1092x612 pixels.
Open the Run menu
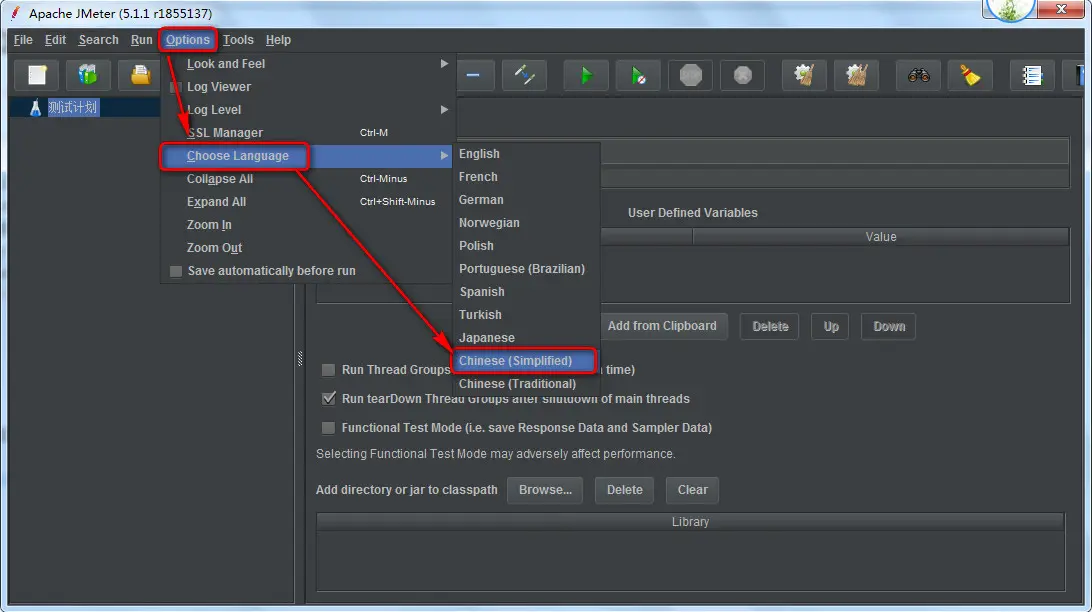pos(141,40)
